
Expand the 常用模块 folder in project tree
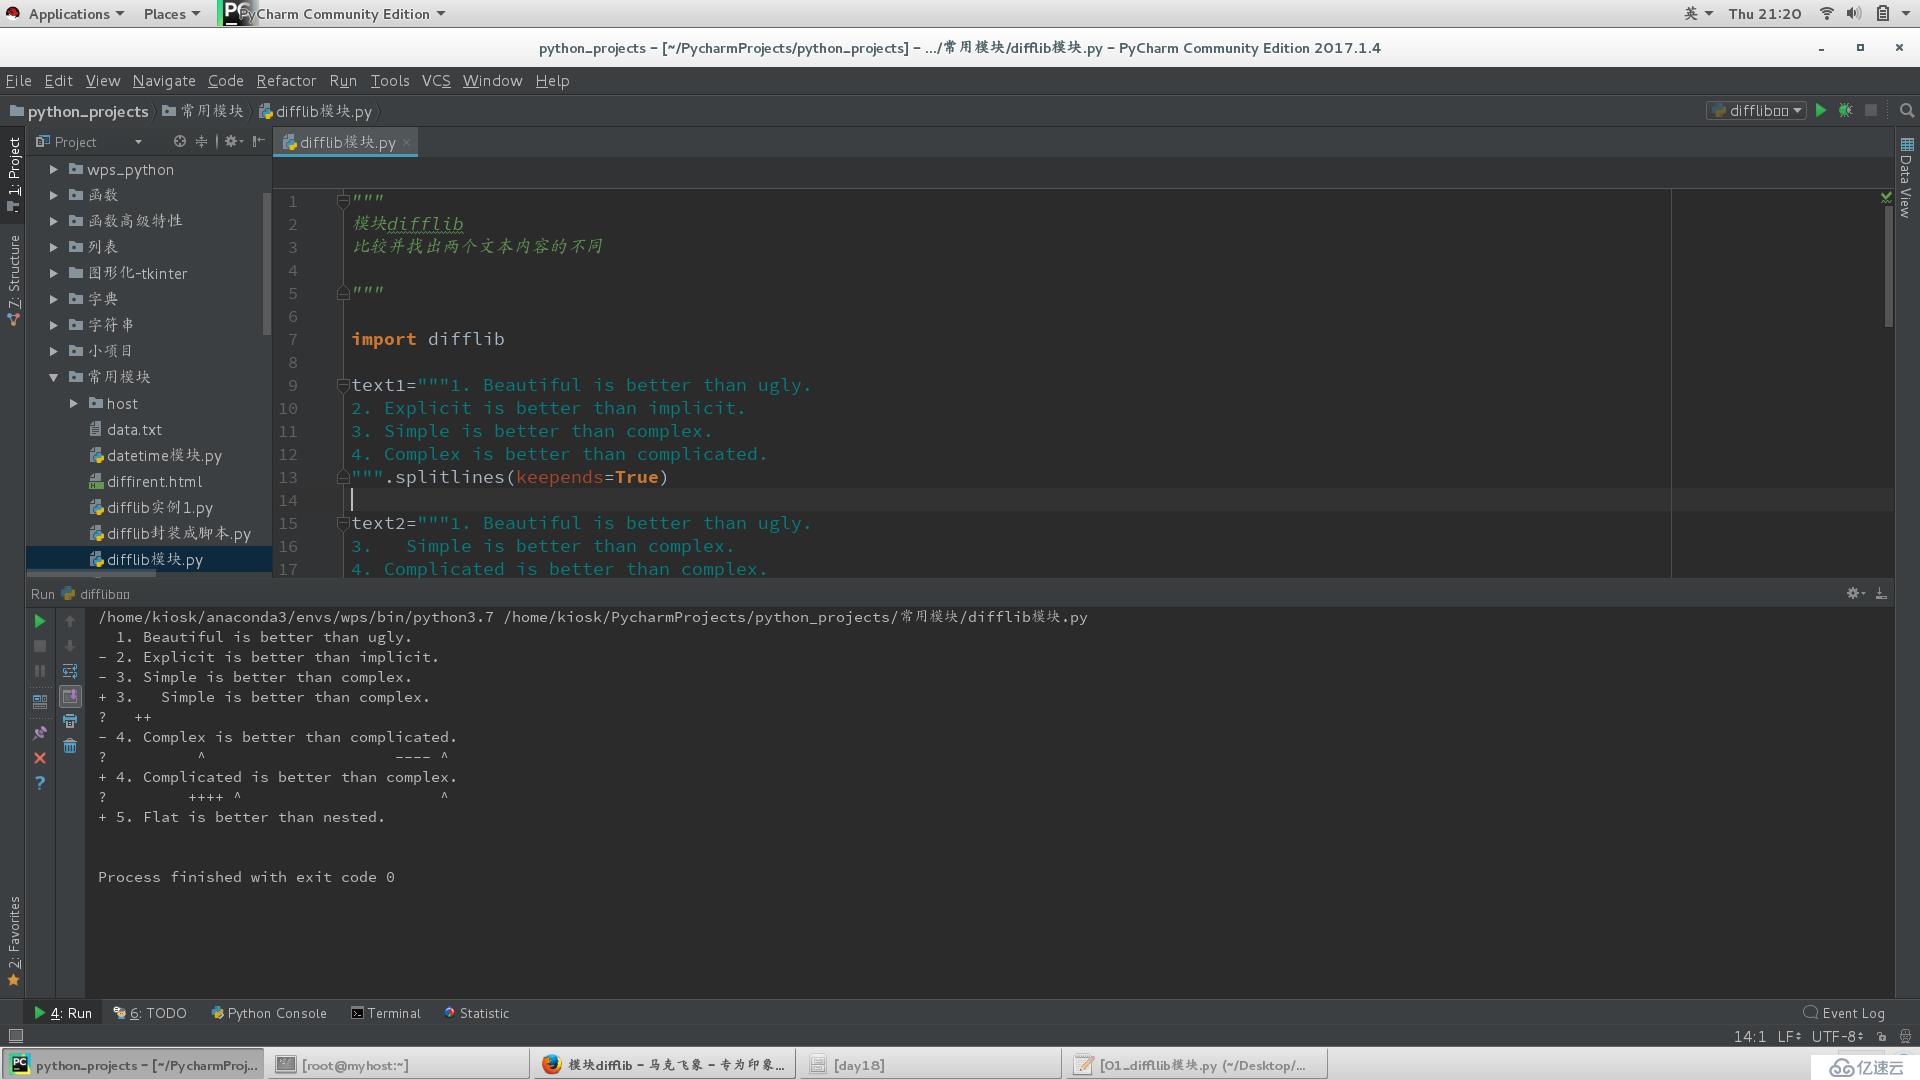pos(53,376)
